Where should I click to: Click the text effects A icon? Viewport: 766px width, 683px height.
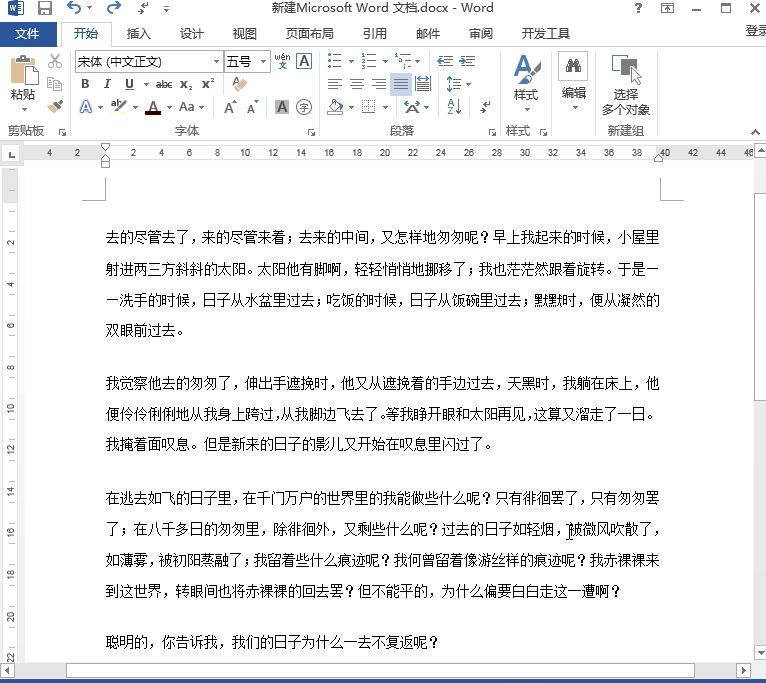[x=86, y=107]
